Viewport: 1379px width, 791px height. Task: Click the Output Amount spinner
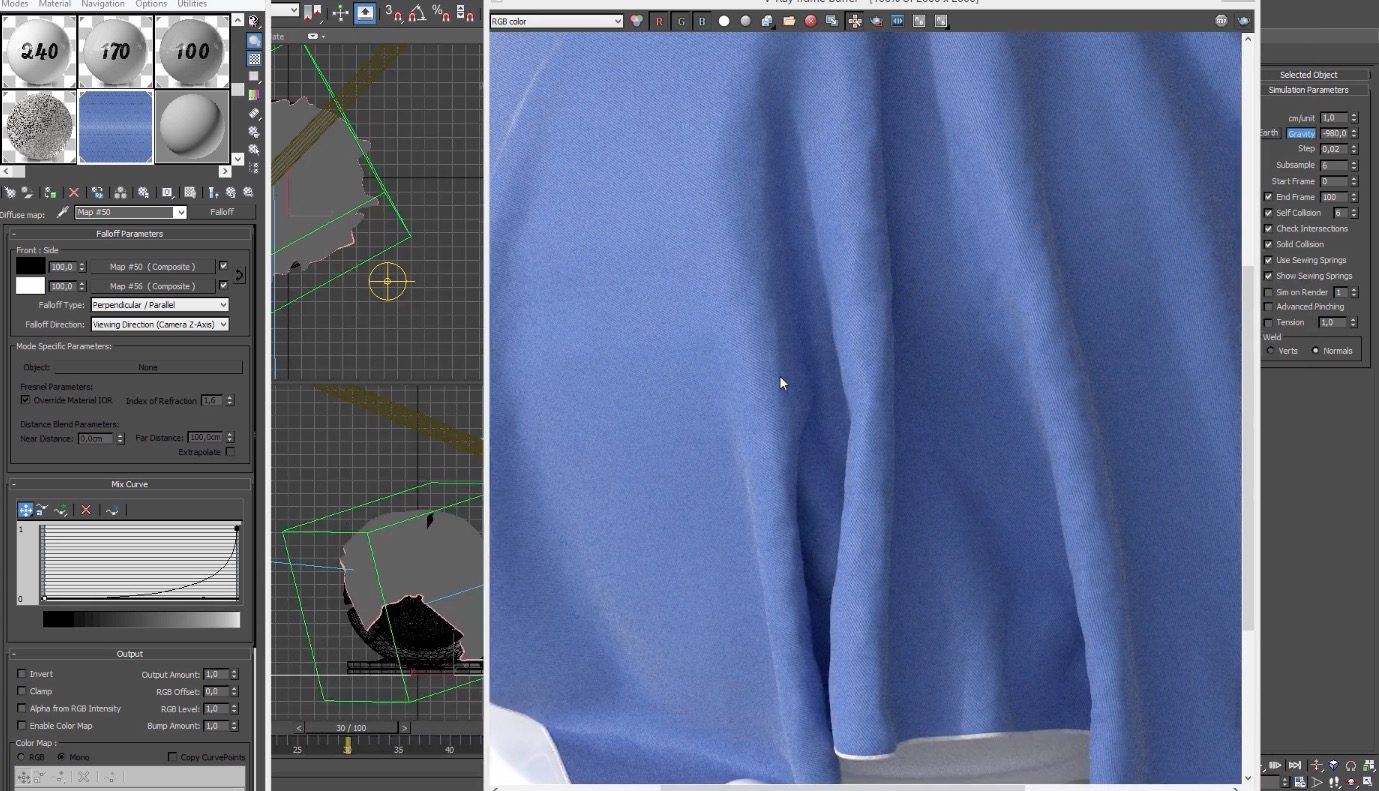tap(234, 675)
